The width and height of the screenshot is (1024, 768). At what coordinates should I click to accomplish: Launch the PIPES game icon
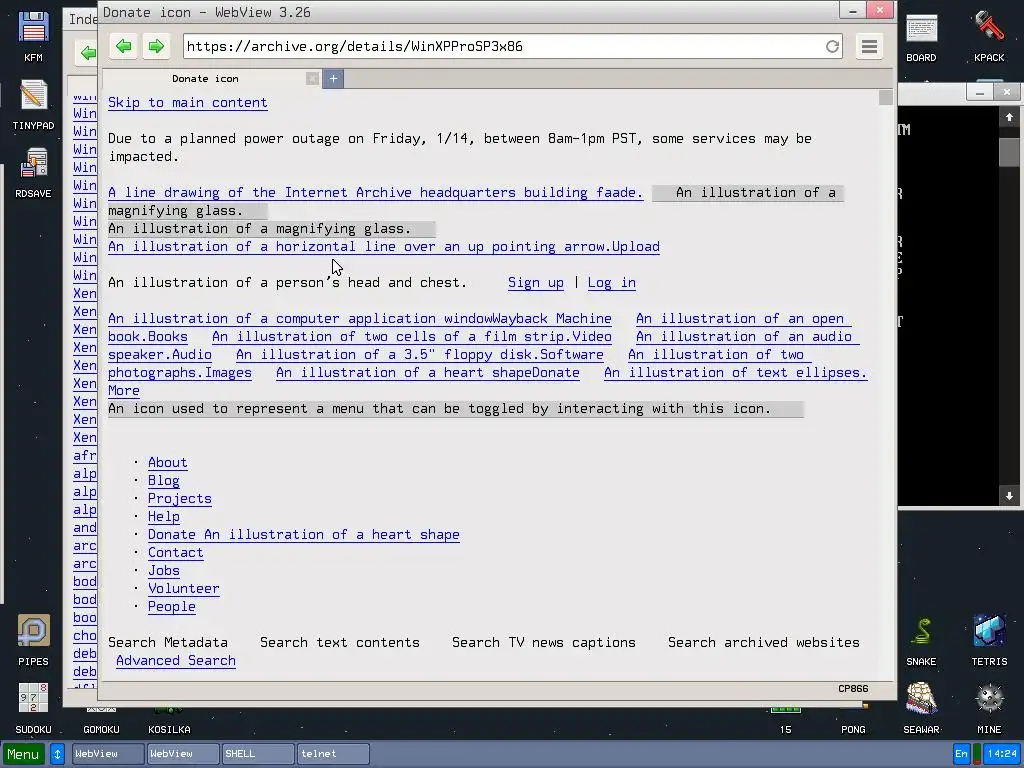pyautogui.click(x=33, y=641)
